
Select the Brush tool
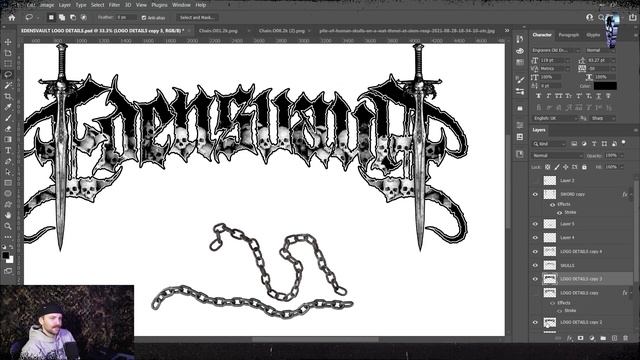coord(8,118)
